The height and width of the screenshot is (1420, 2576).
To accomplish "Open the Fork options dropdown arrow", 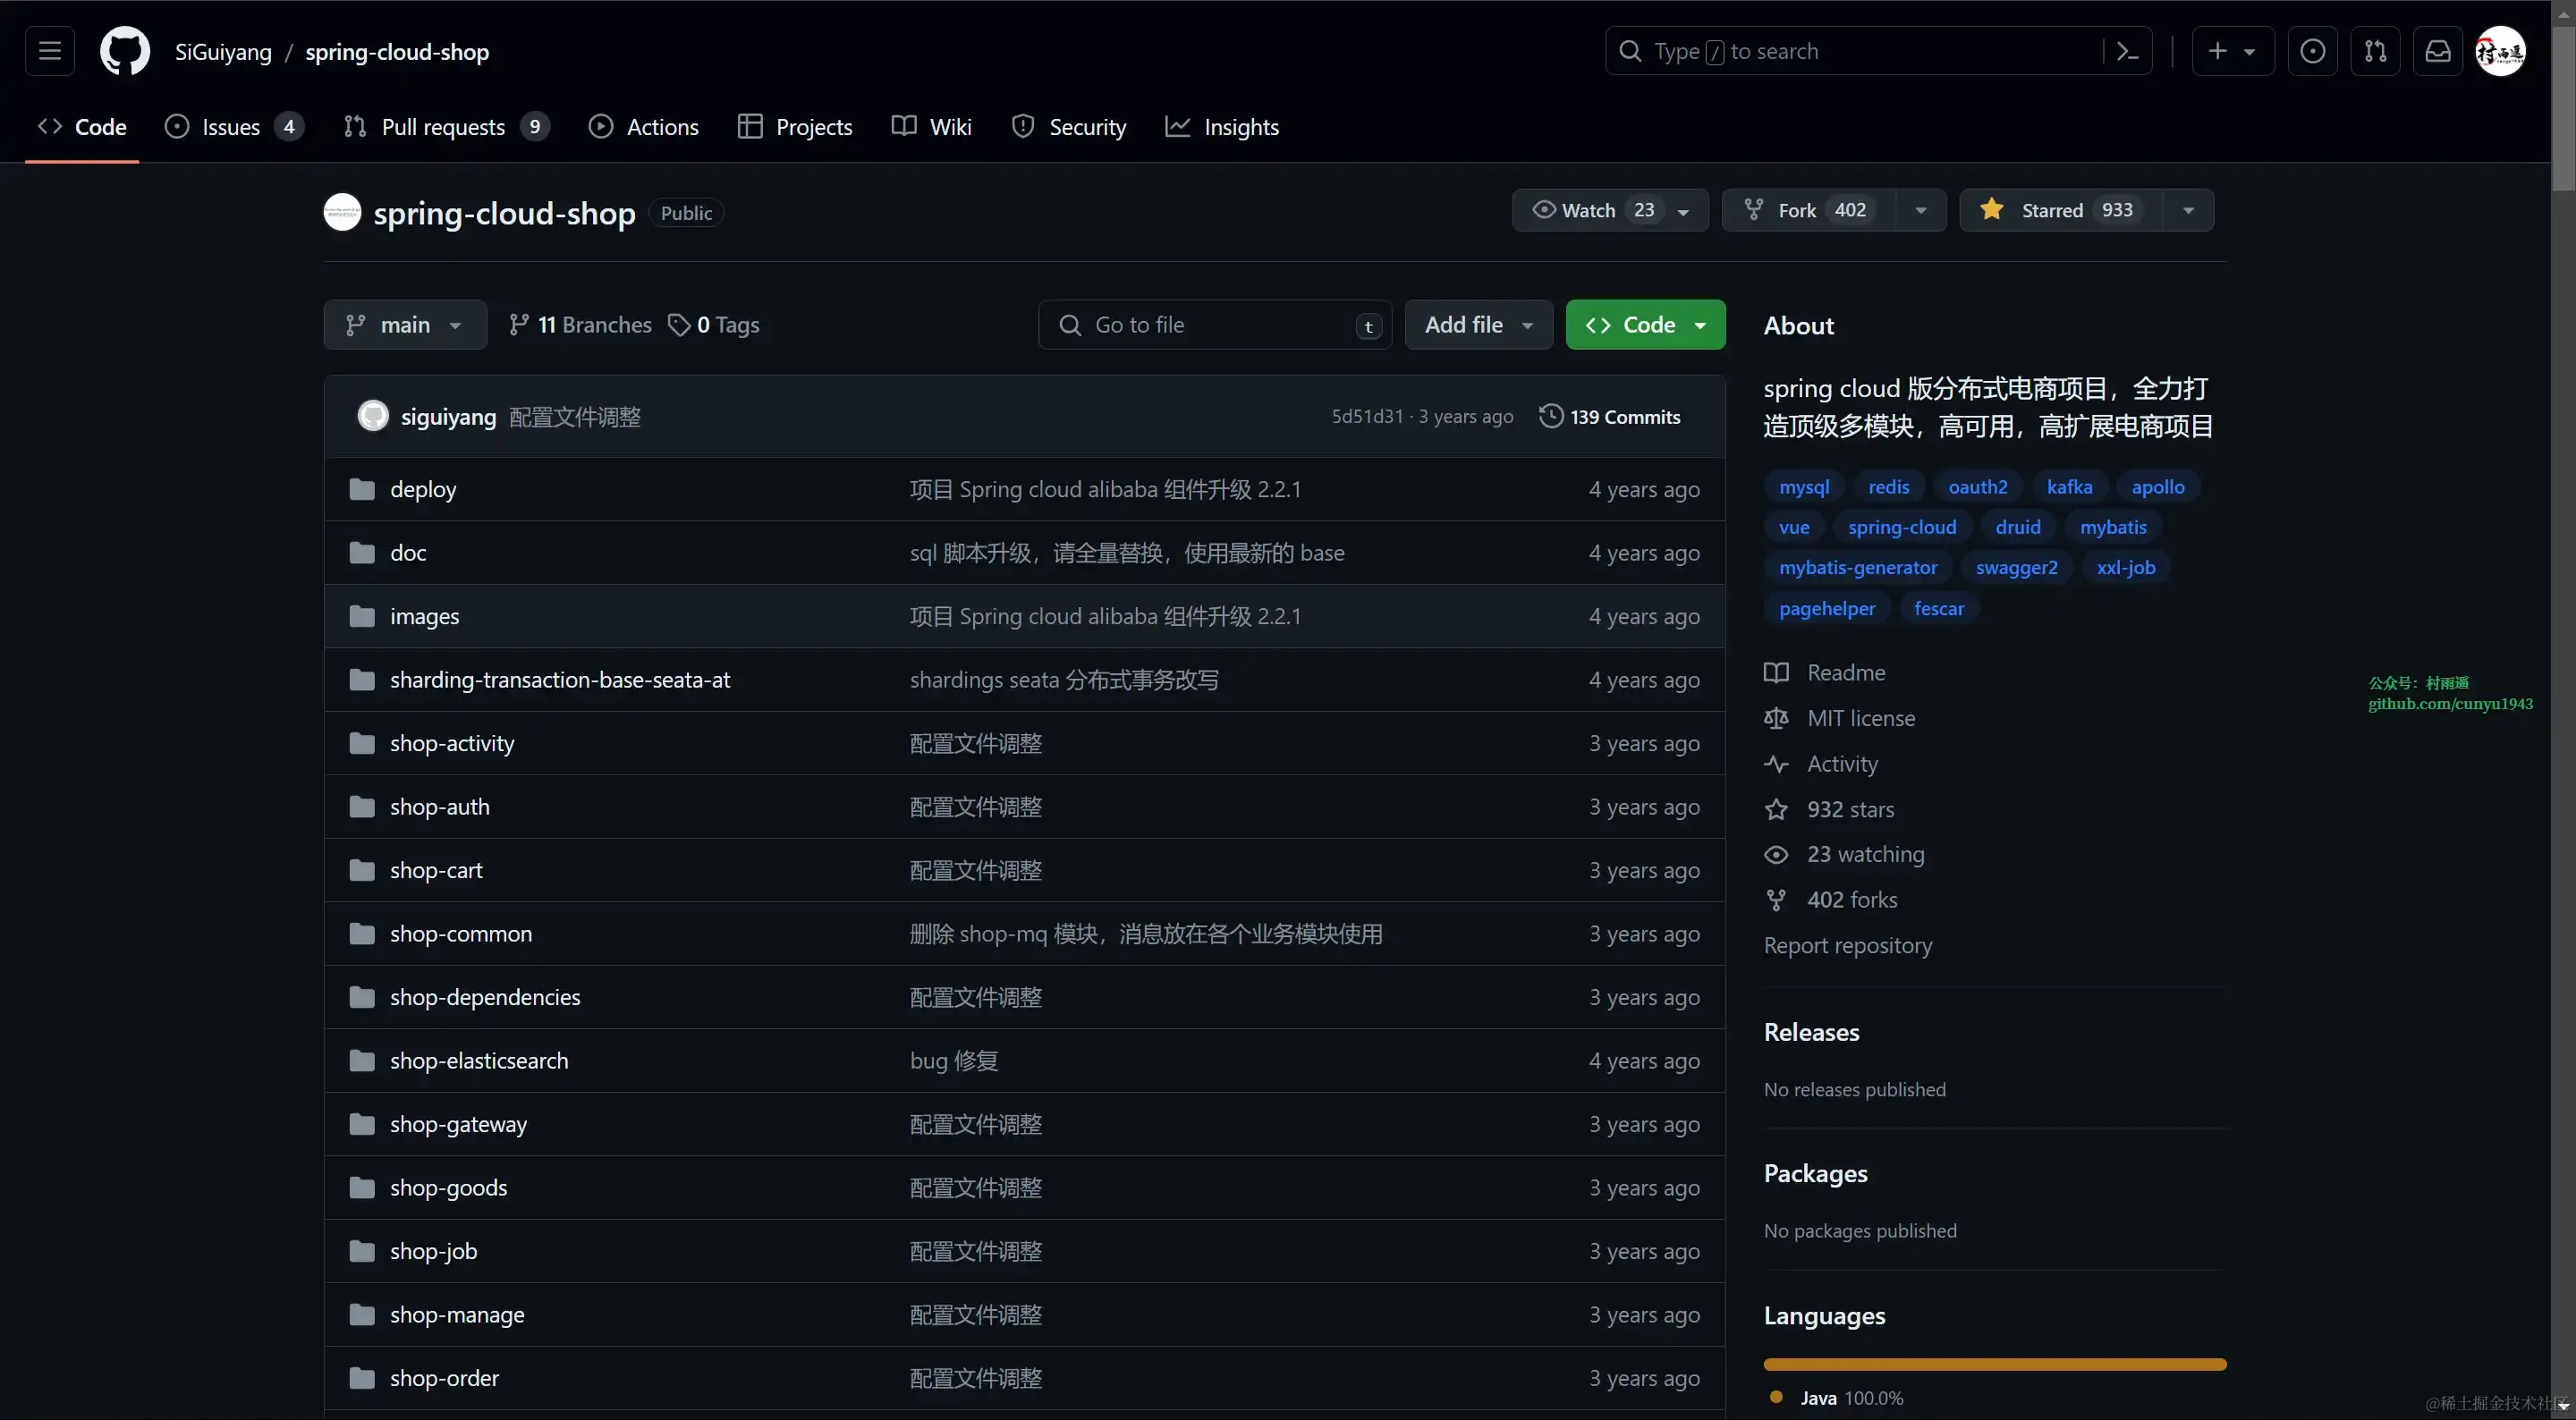I will pos(1920,210).
